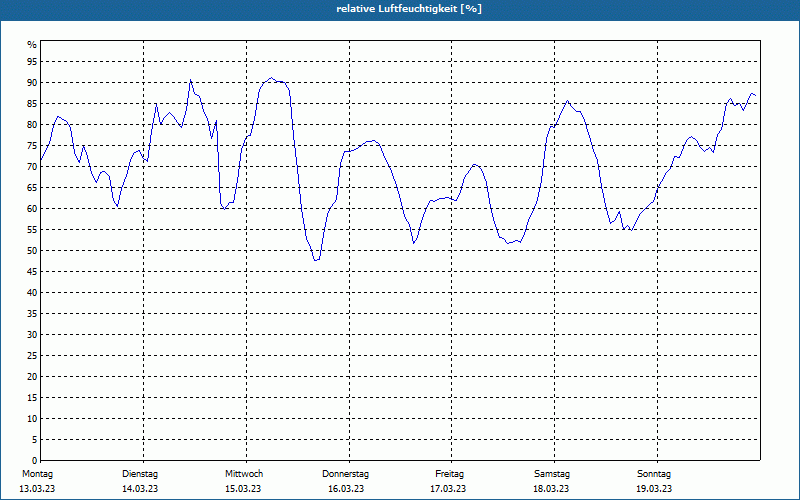The image size is (800, 500).
Task: Click the y-axis value 80
Action: [x=32, y=124]
